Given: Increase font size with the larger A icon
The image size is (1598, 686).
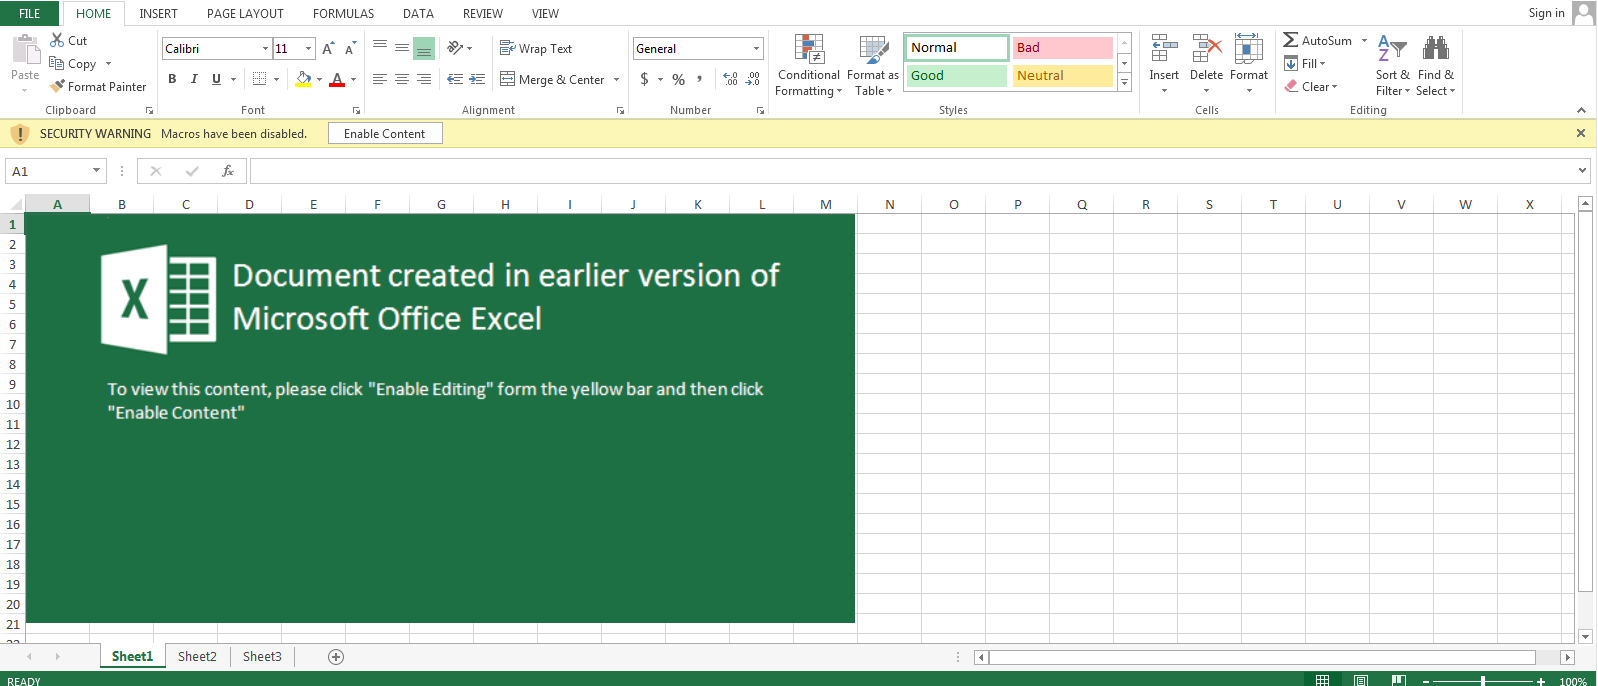Looking at the screenshot, I should (328, 48).
